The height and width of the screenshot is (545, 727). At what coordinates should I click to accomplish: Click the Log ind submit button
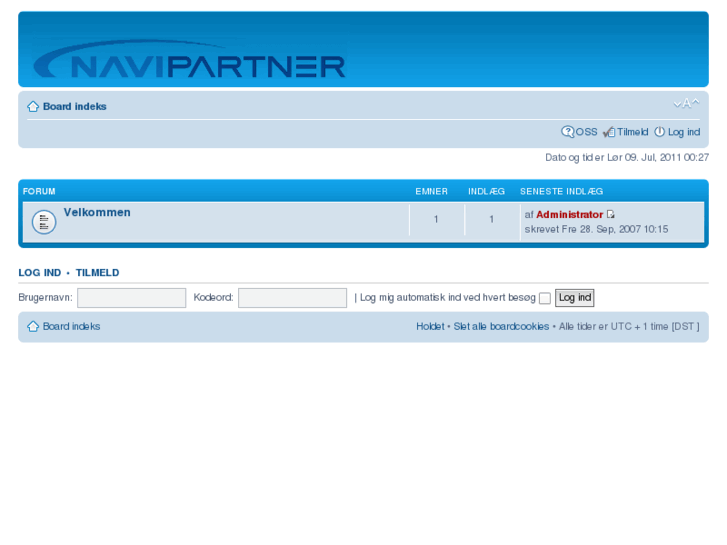coord(575,298)
